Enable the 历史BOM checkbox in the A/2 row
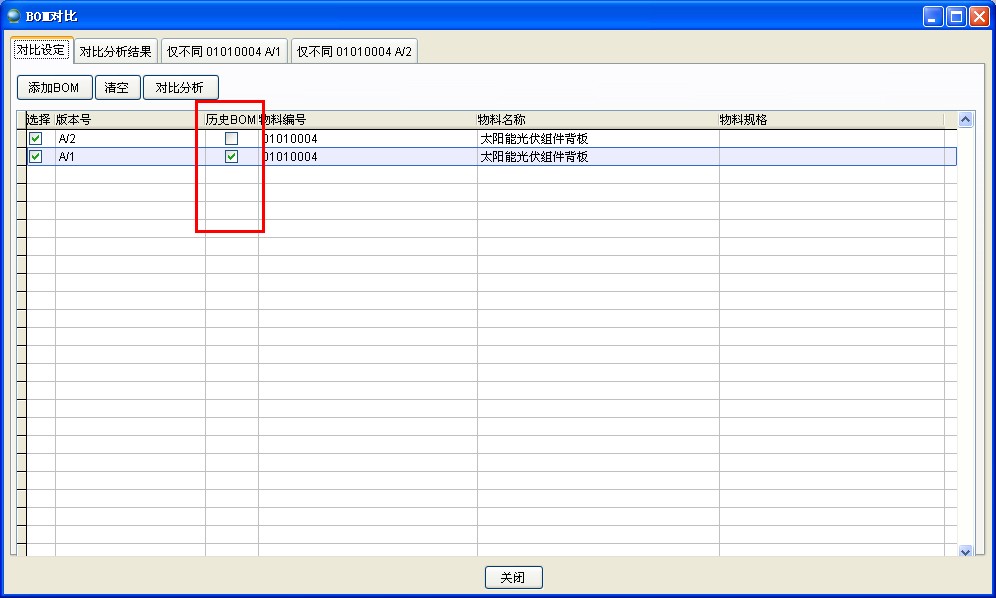996x598 pixels. point(231,139)
